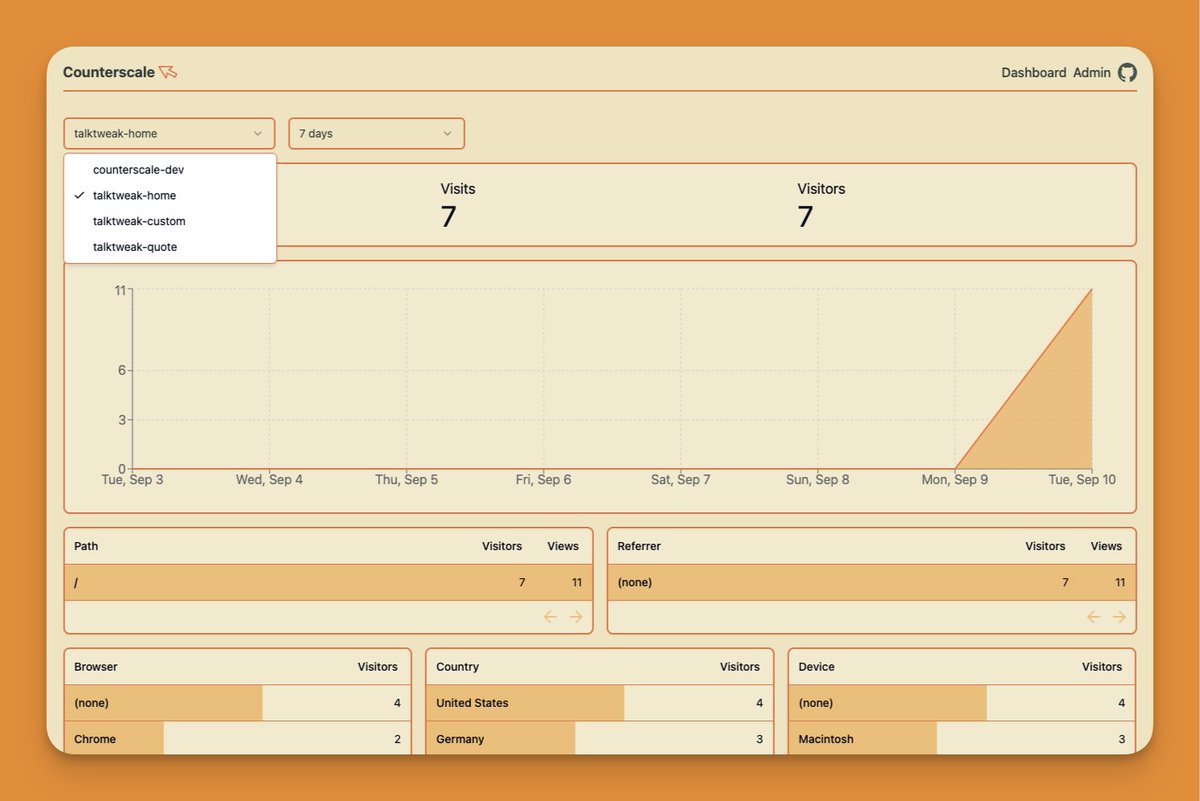Click the Visitors header in Referrer table
Image resolution: width=1200 pixels, height=801 pixels.
pyautogui.click(x=1045, y=546)
